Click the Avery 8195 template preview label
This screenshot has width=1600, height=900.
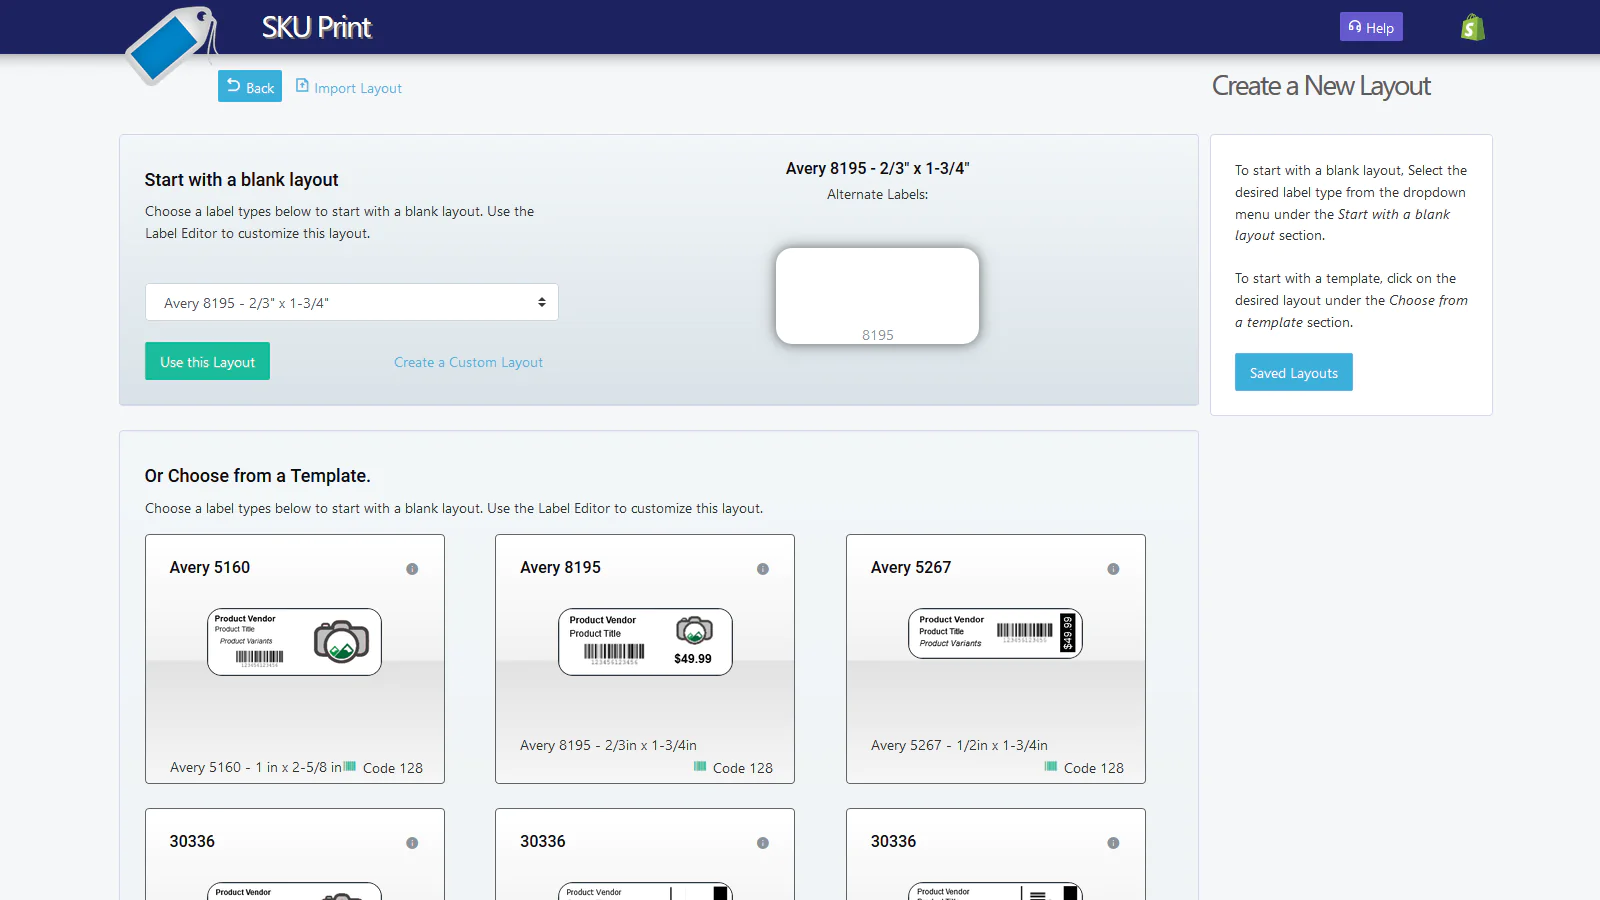click(x=644, y=641)
